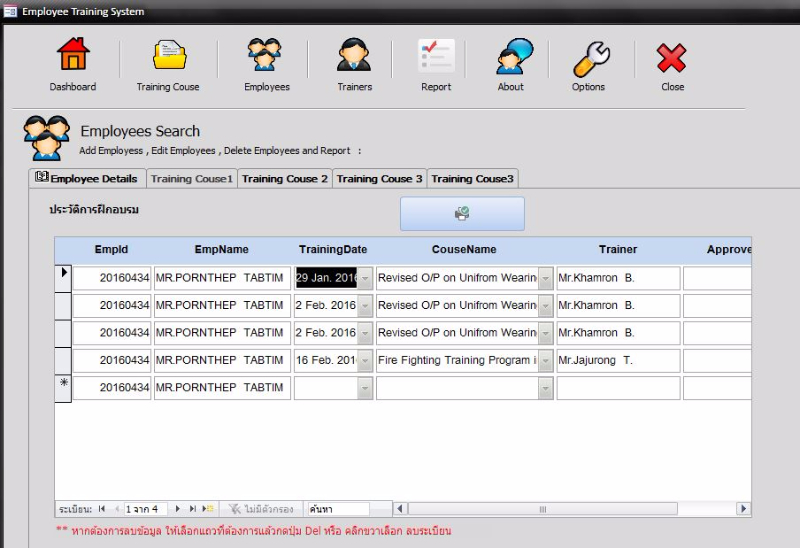The width and height of the screenshot is (800, 548).
Task: Click the red X Close icon
Action: coord(672,57)
